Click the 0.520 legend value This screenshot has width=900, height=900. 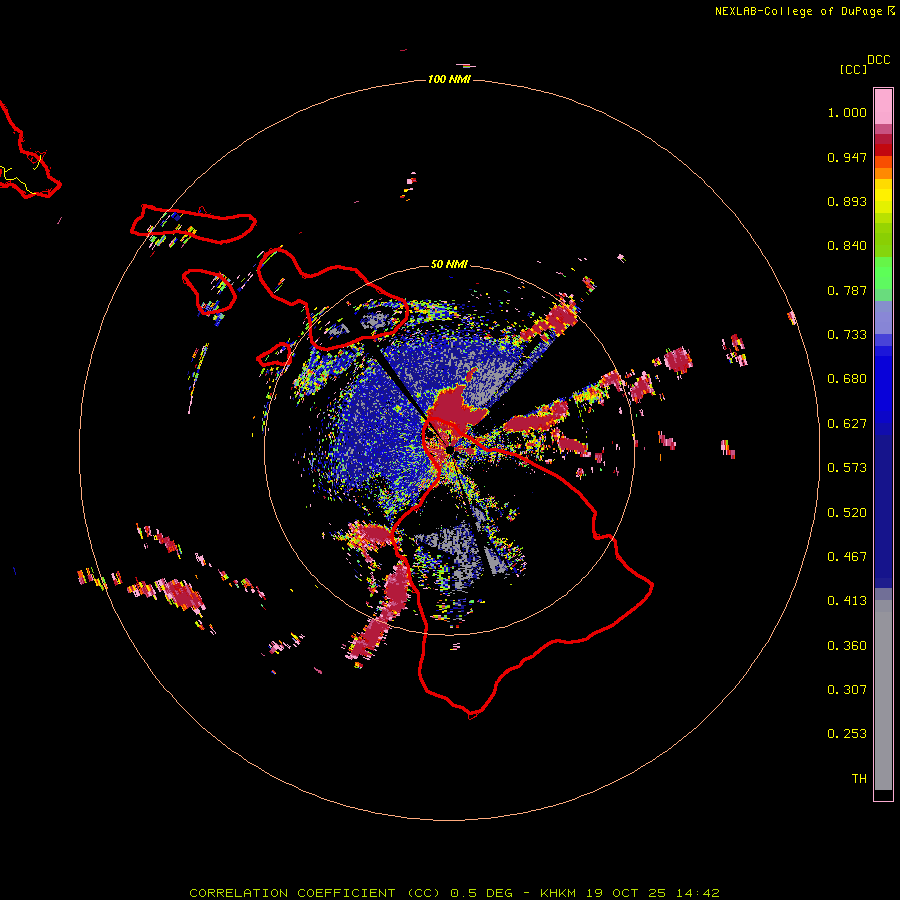847,513
